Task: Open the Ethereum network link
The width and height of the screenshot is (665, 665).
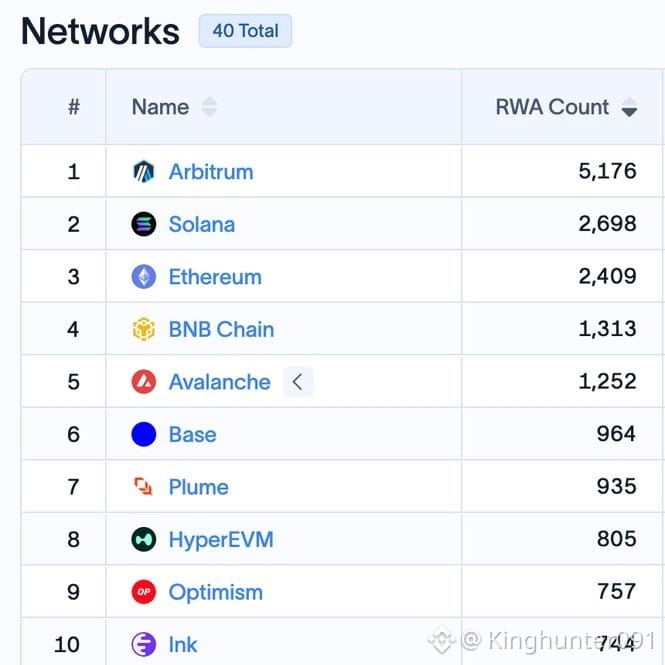Action: click(215, 277)
